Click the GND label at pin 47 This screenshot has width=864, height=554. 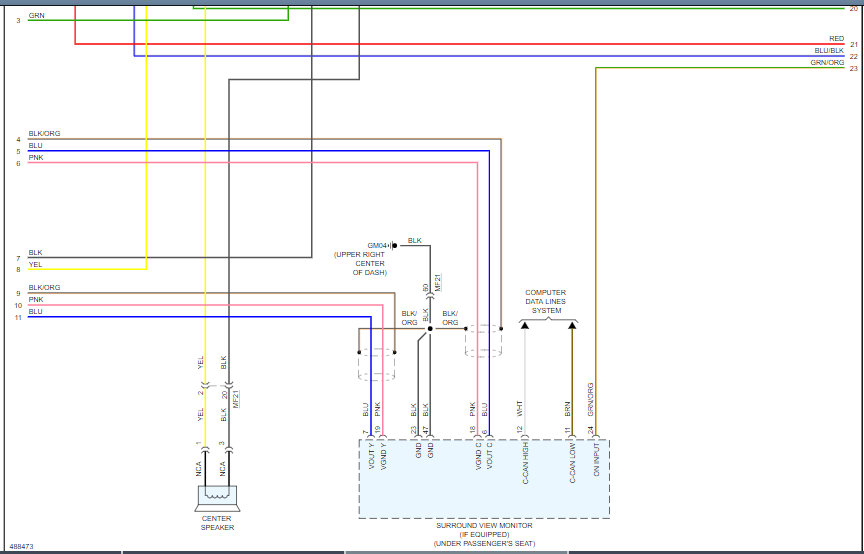pos(430,451)
